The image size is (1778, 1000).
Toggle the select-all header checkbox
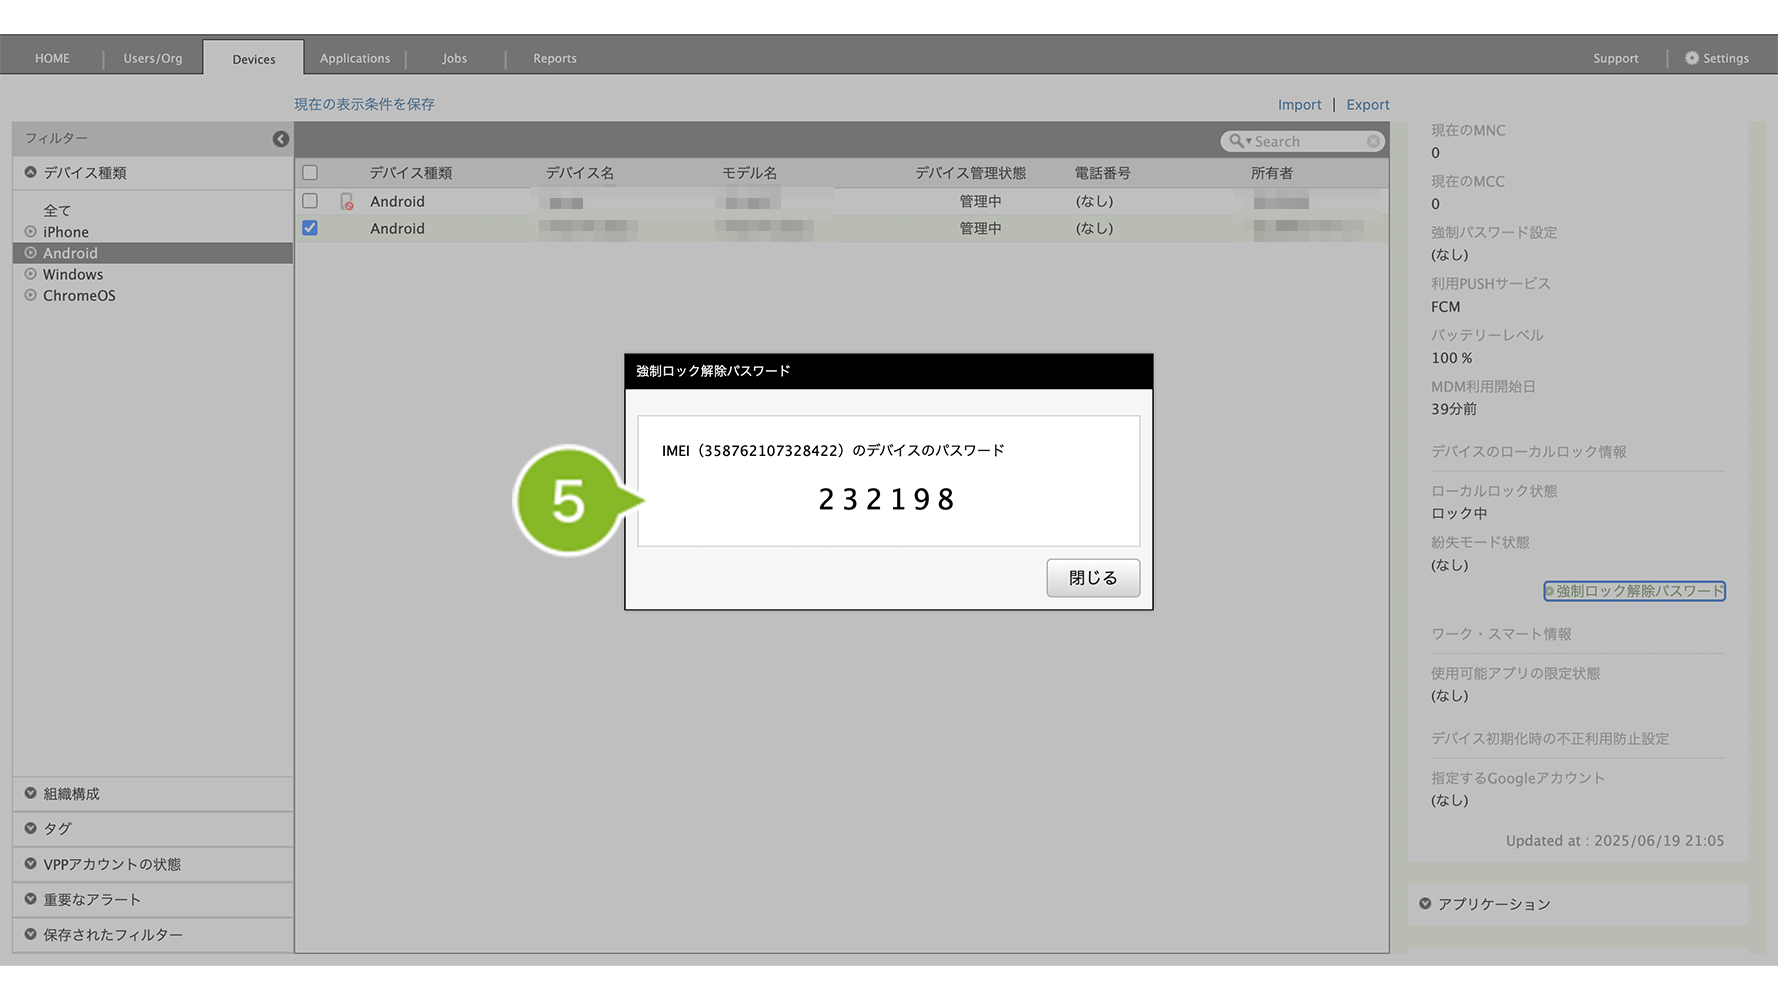310,173
